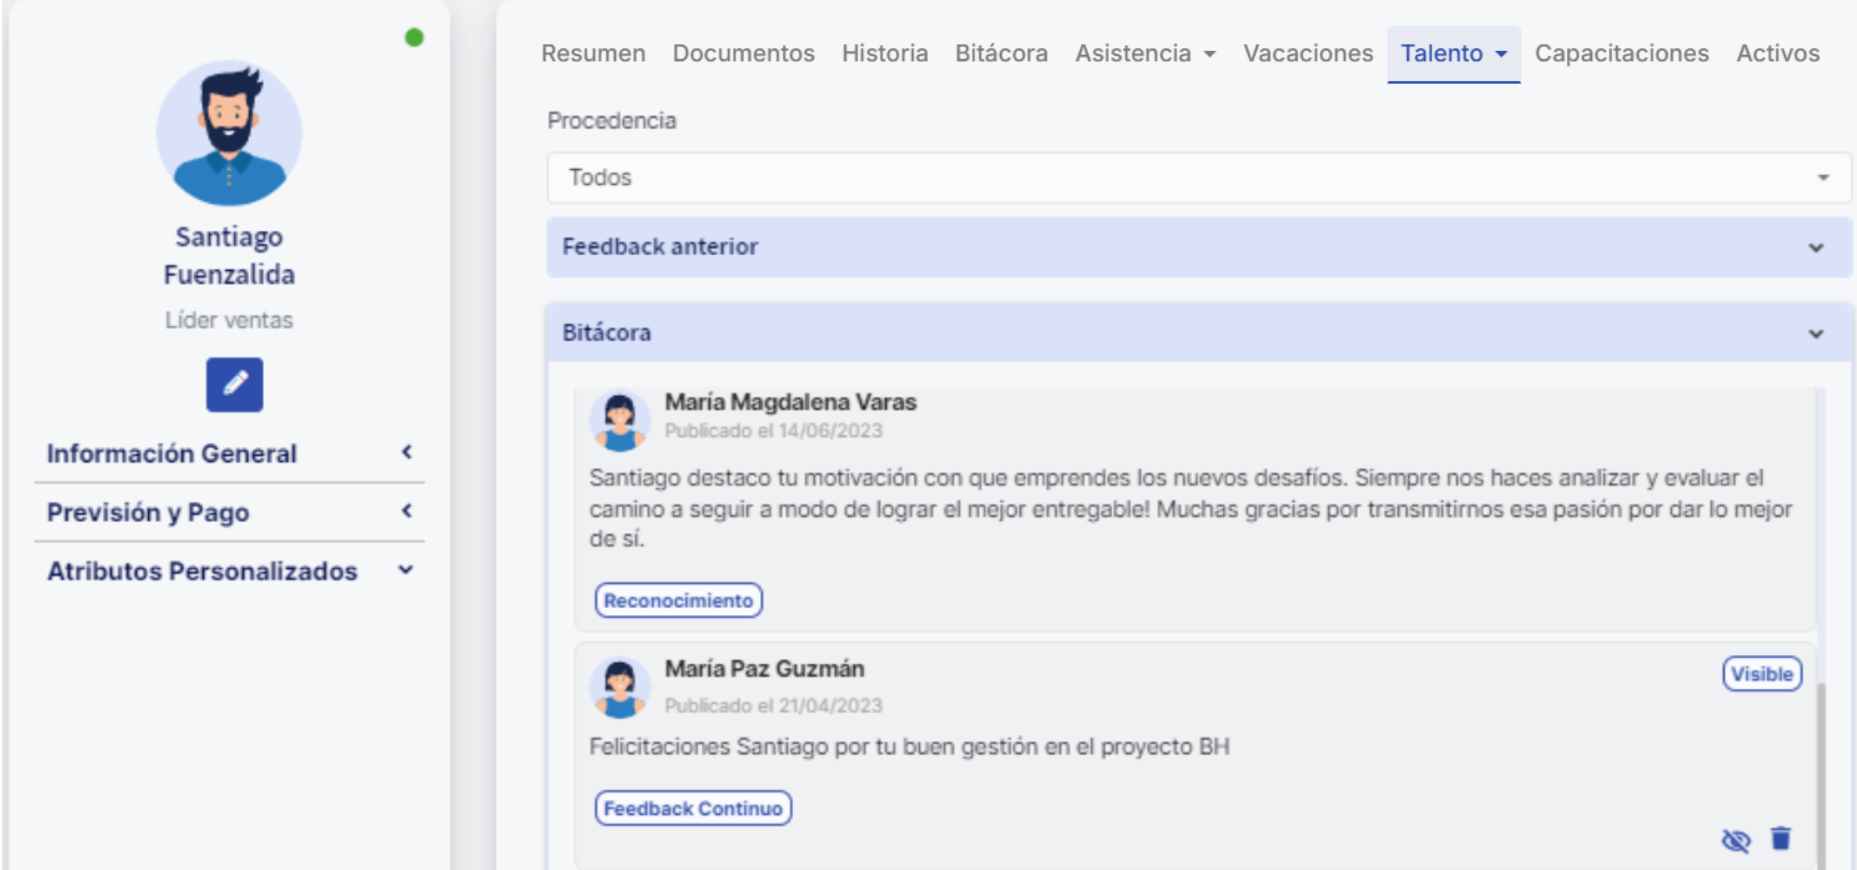
Task: Click the Reconocimiento tag
Action: (678, 600)
